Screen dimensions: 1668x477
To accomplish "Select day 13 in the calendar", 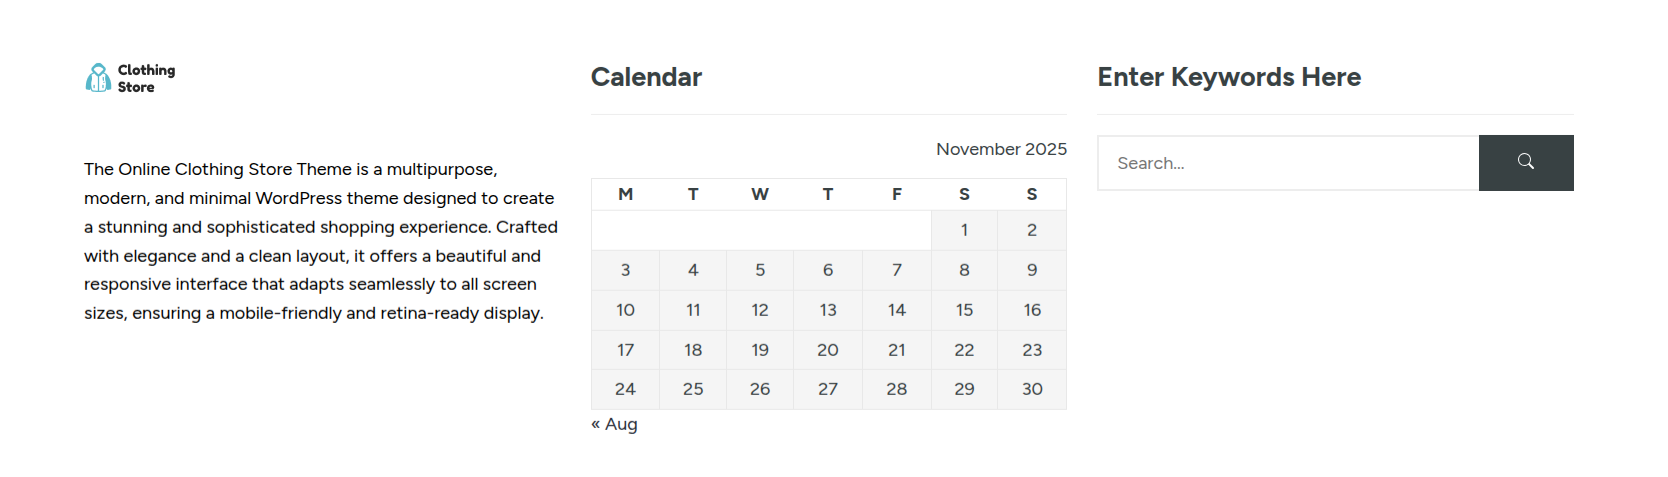I will tap(828, 310).
